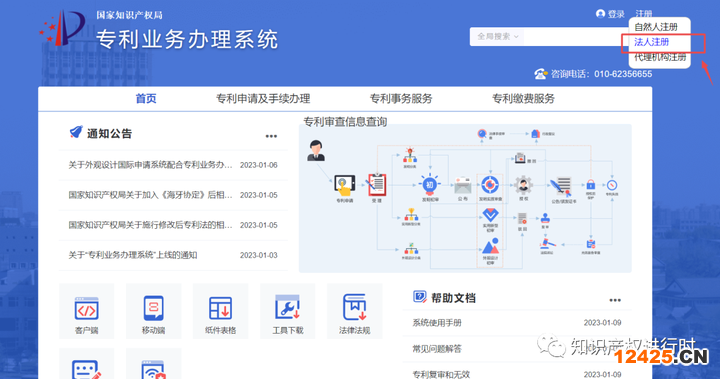Click the 专利申请 icon in the flowchart
Screen dimensions: 720x379
pyautogui.click(x=344, y=185)
